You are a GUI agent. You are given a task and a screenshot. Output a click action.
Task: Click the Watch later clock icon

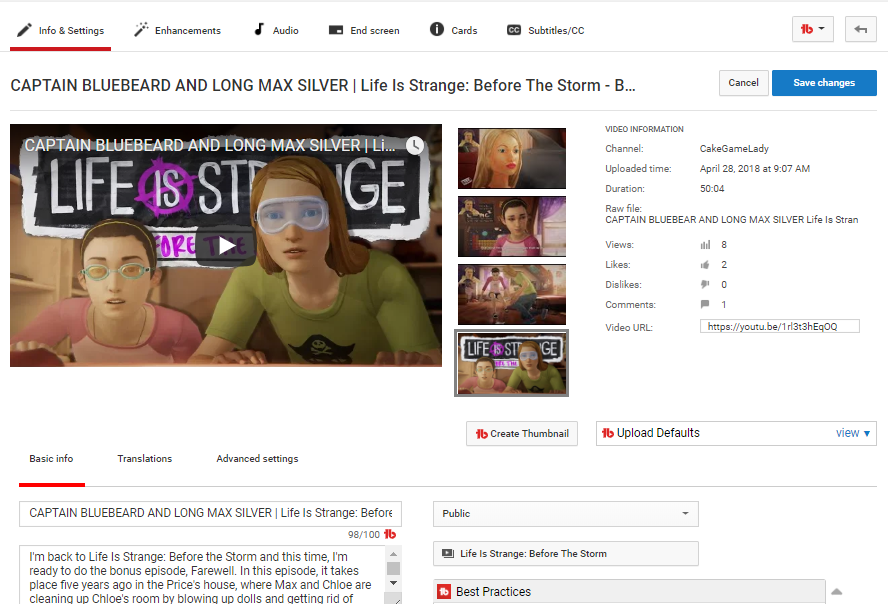(x=415, y=145)
